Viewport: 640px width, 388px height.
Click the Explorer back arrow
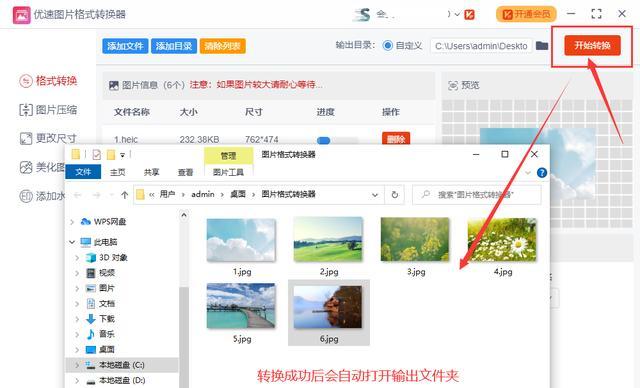coord(78,195)
